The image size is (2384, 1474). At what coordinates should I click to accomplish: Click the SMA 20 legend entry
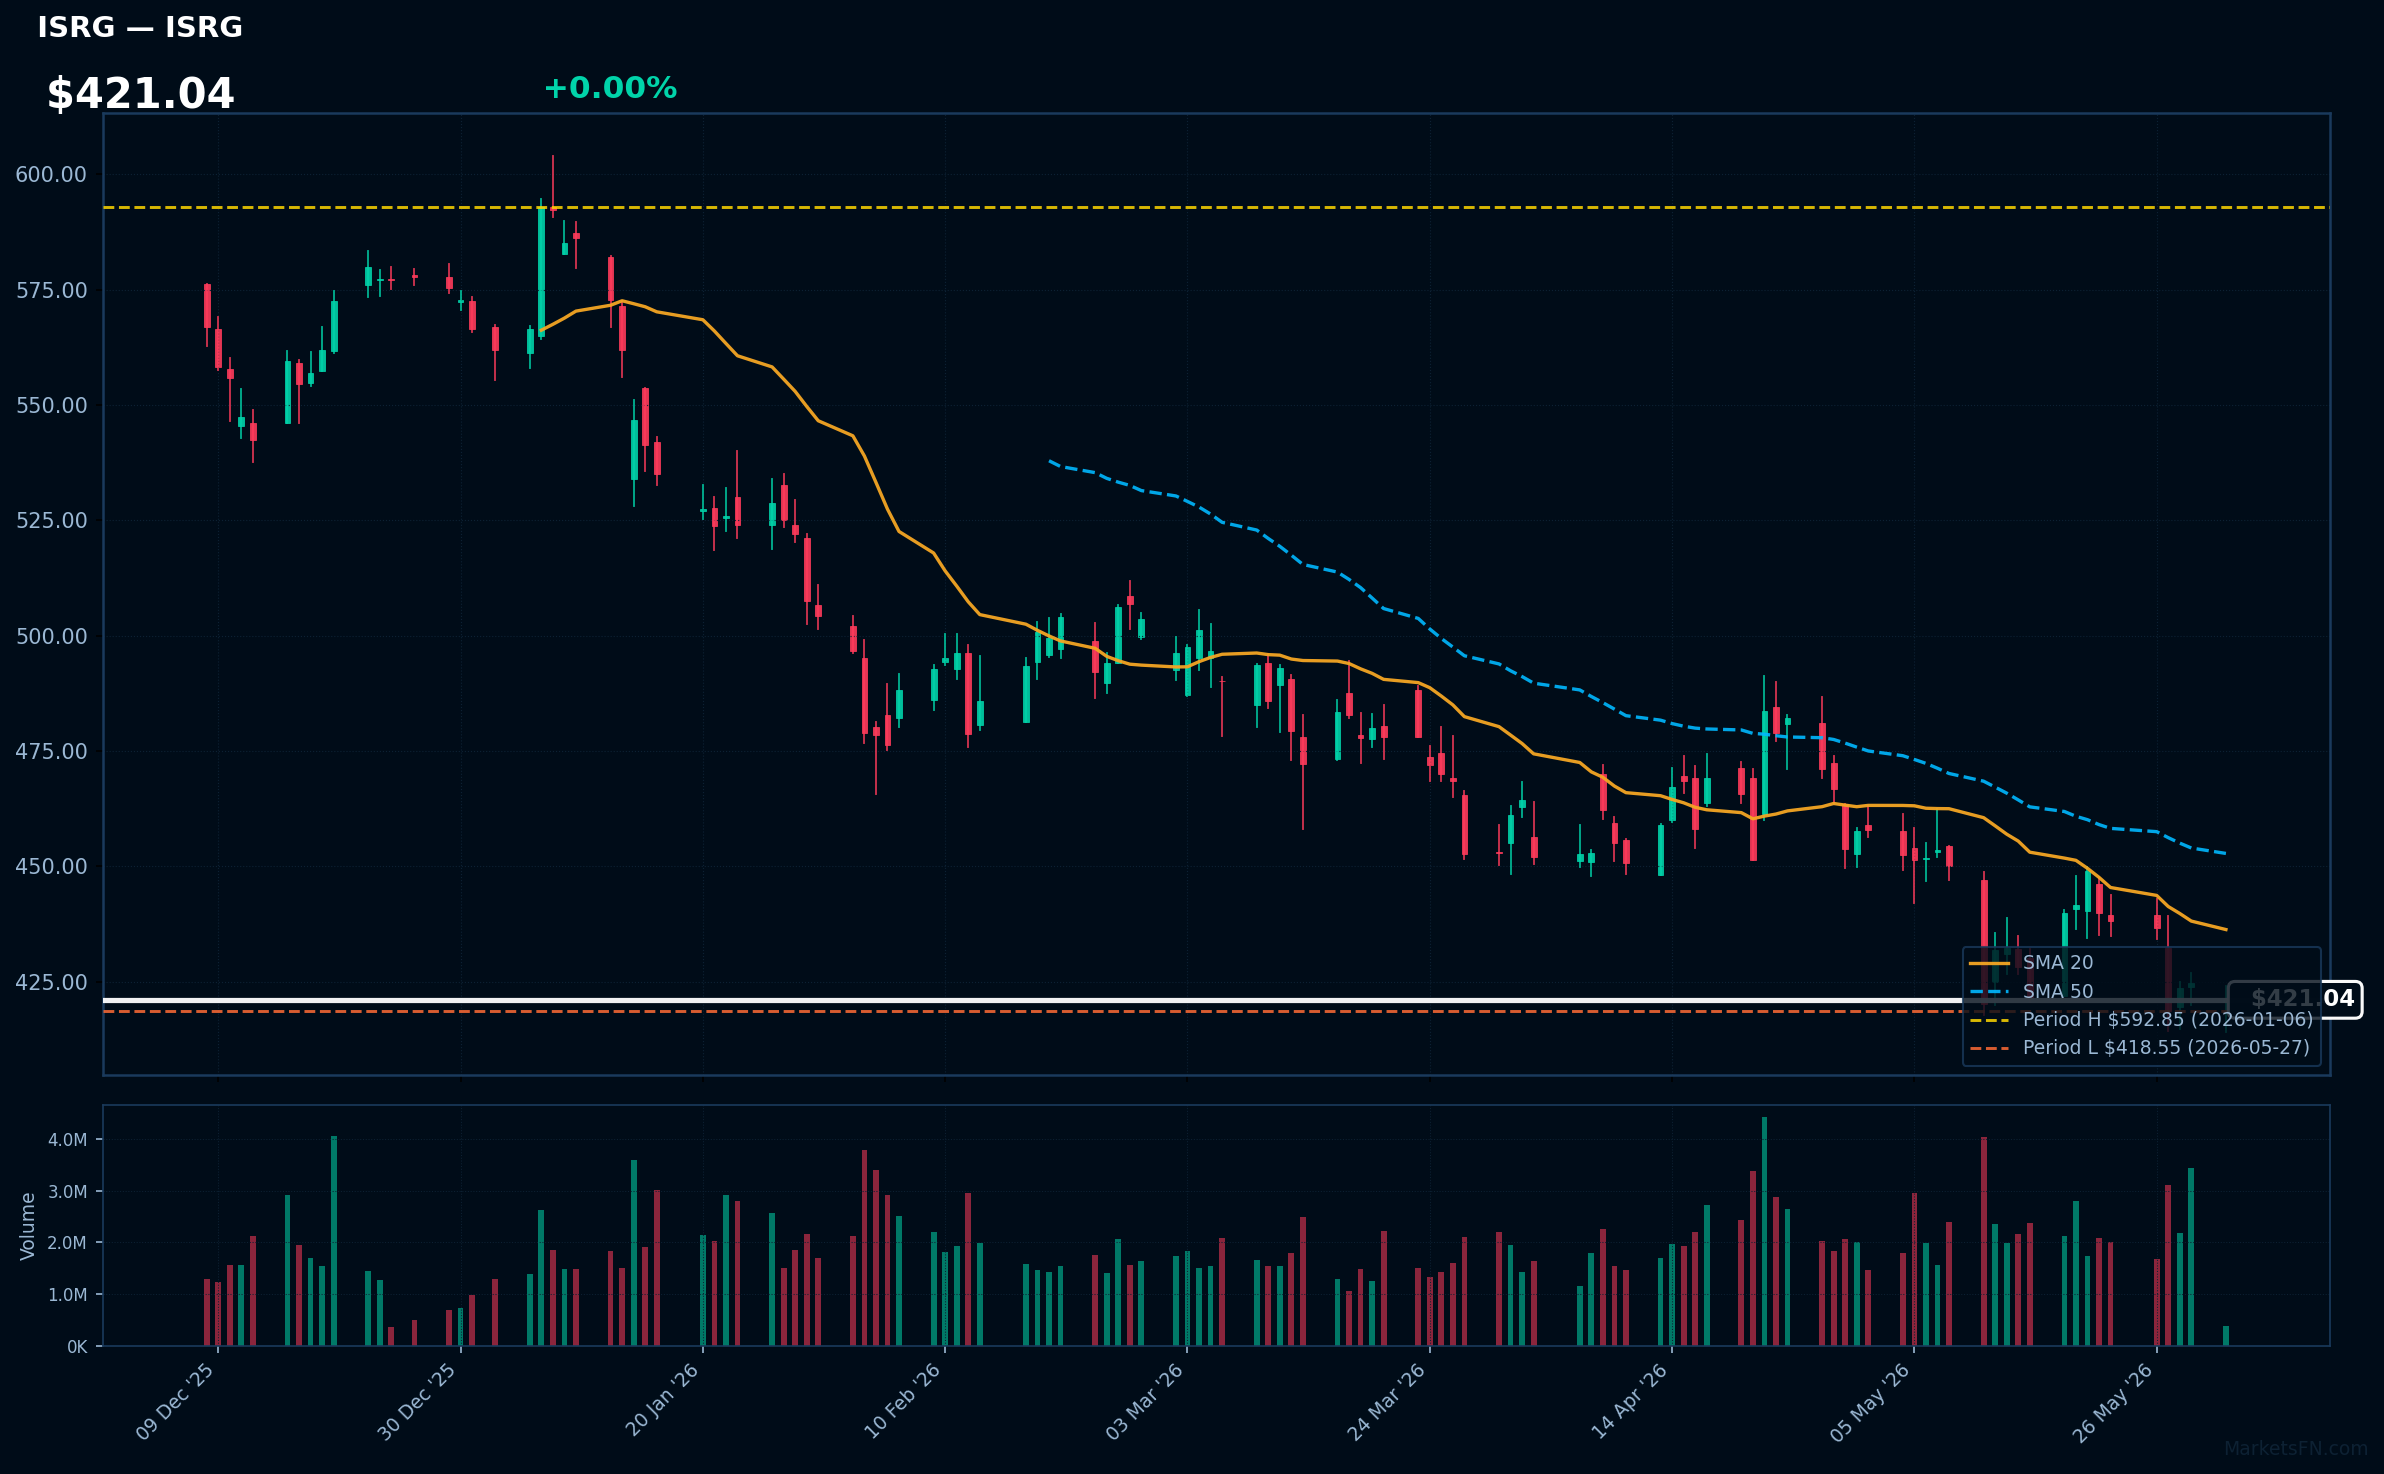click(2031, 963)
